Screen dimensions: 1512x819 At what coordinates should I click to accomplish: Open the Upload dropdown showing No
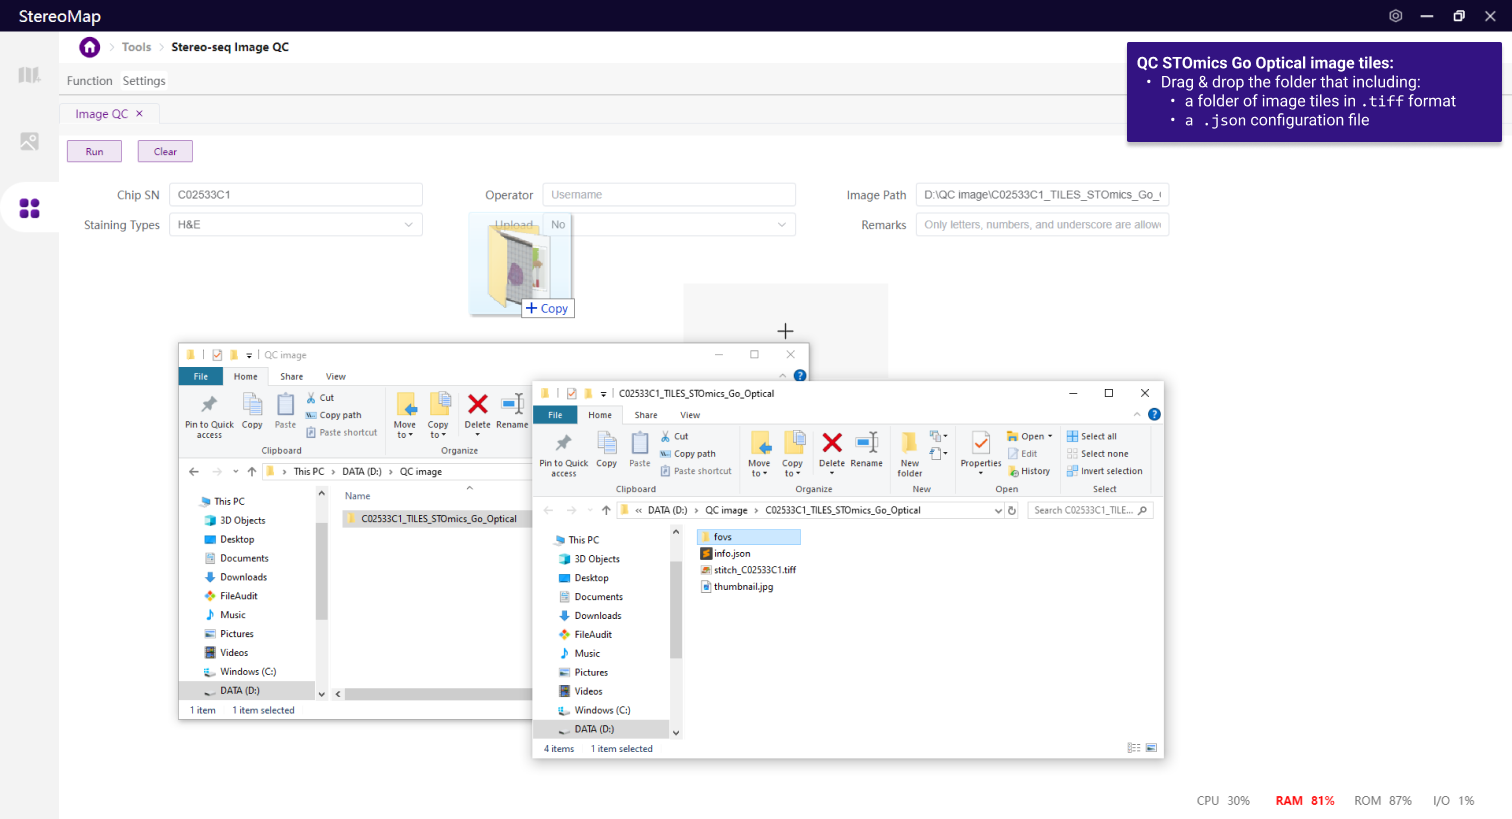point(680,225)
